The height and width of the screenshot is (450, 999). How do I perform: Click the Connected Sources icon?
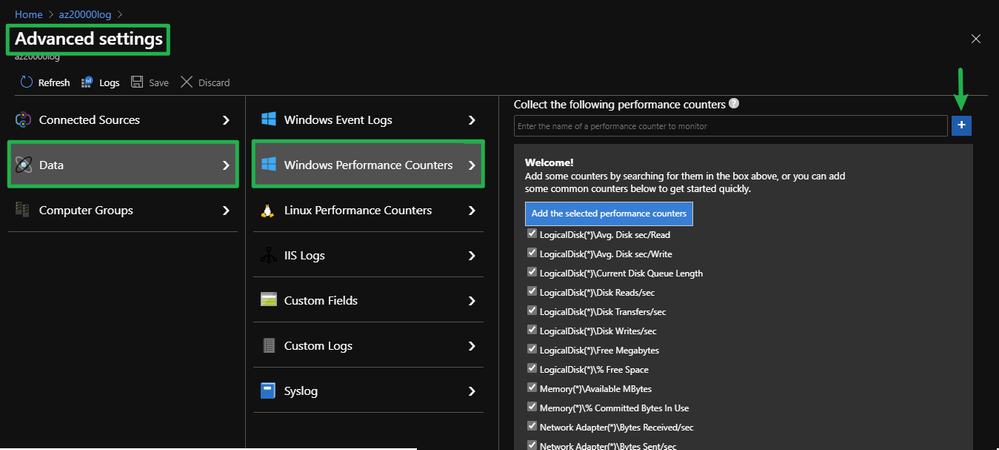(x=23, y=120)
